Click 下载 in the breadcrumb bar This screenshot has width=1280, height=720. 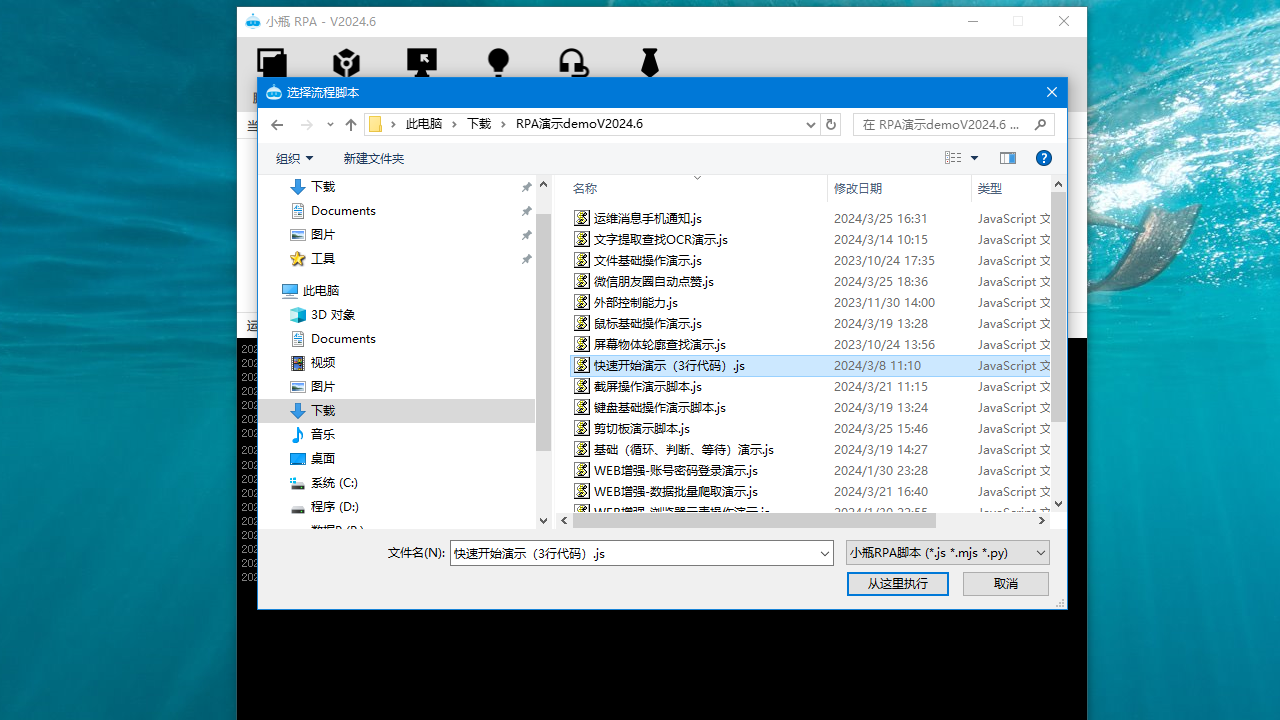[478, 124]
